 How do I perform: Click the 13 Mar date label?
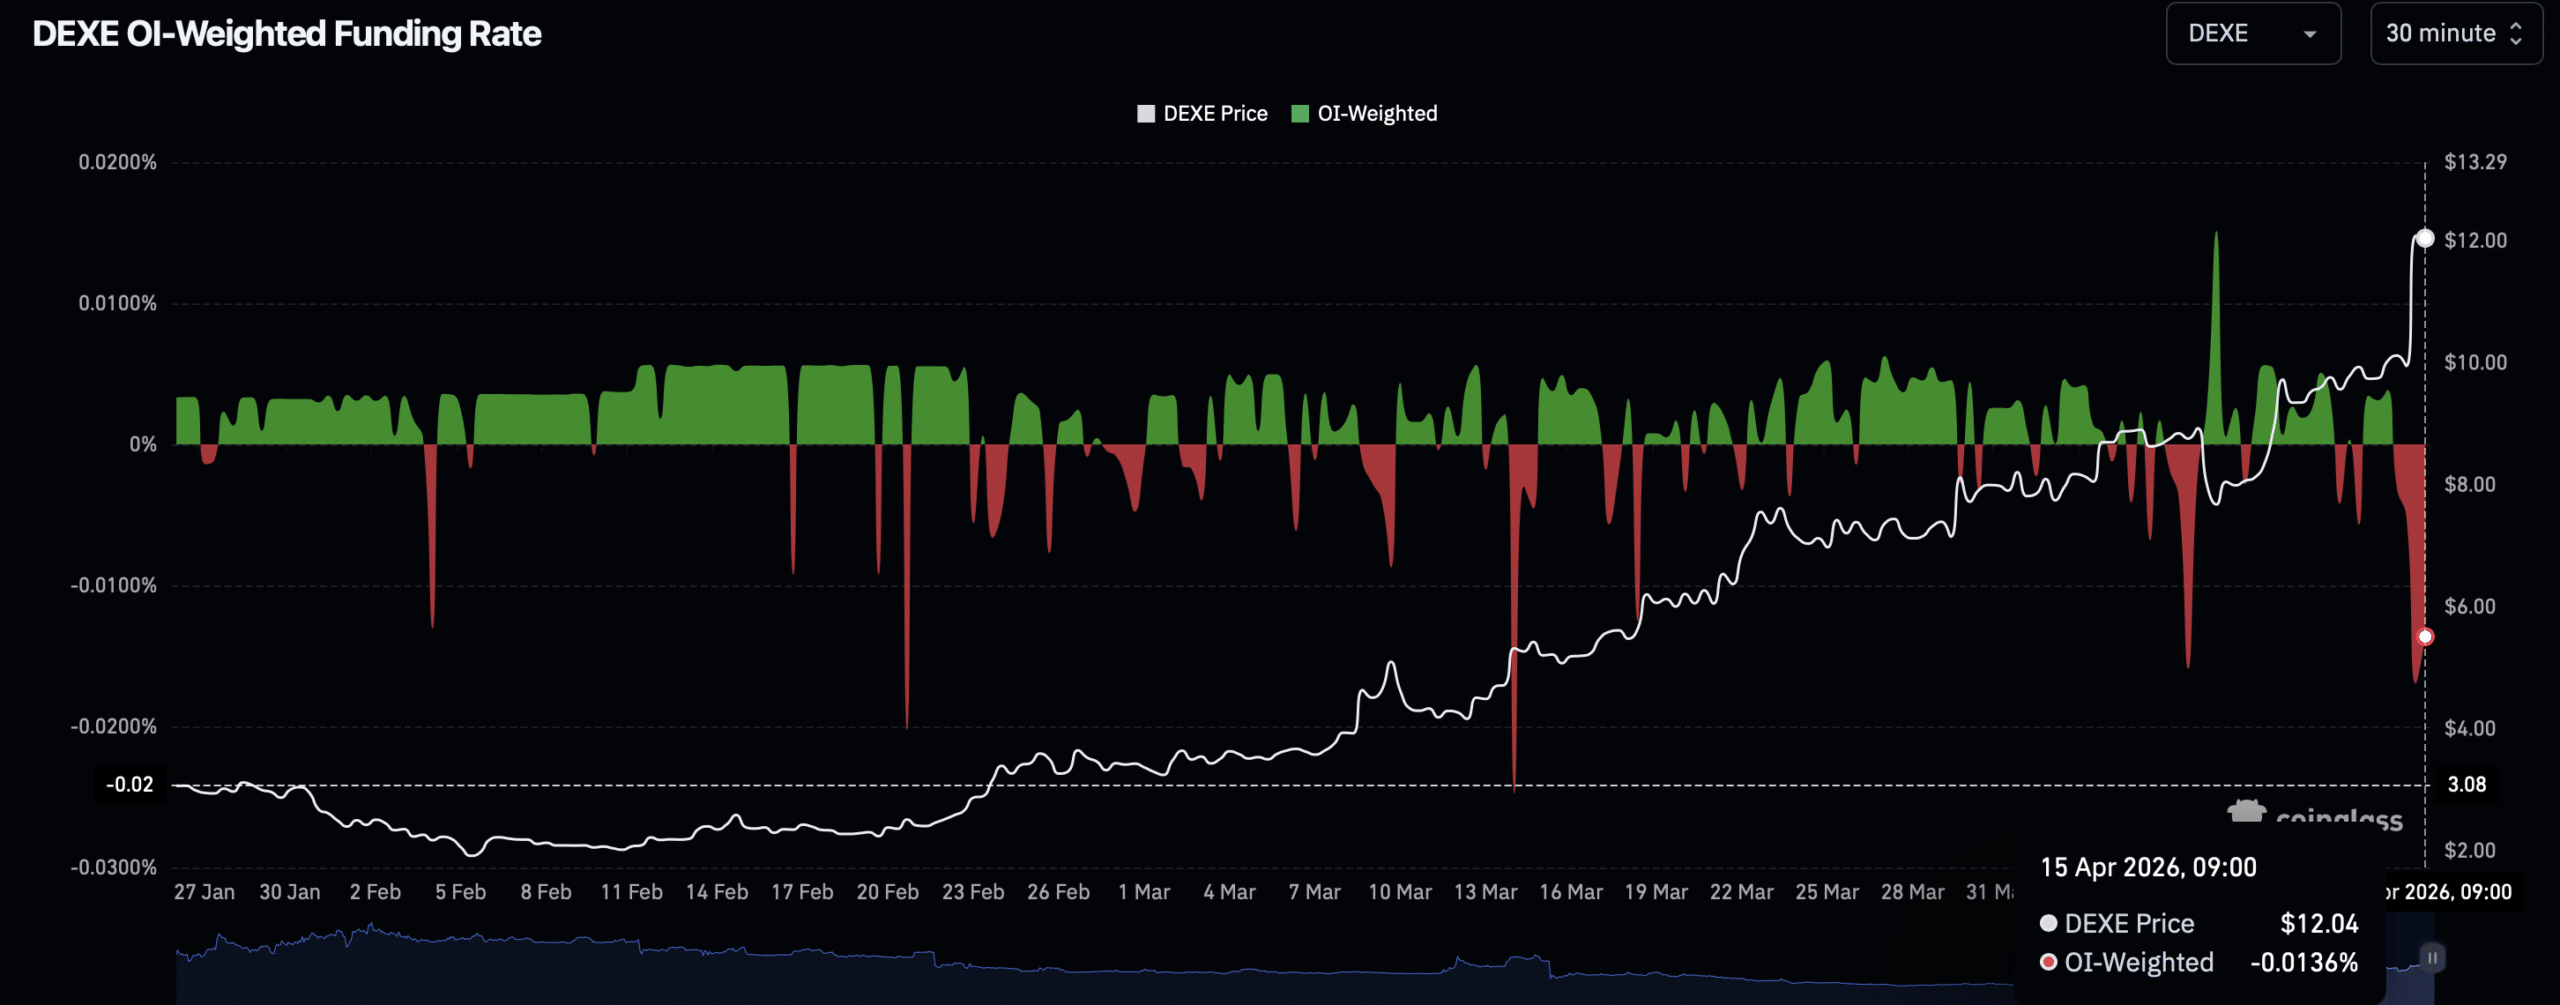pos(1485,892)
